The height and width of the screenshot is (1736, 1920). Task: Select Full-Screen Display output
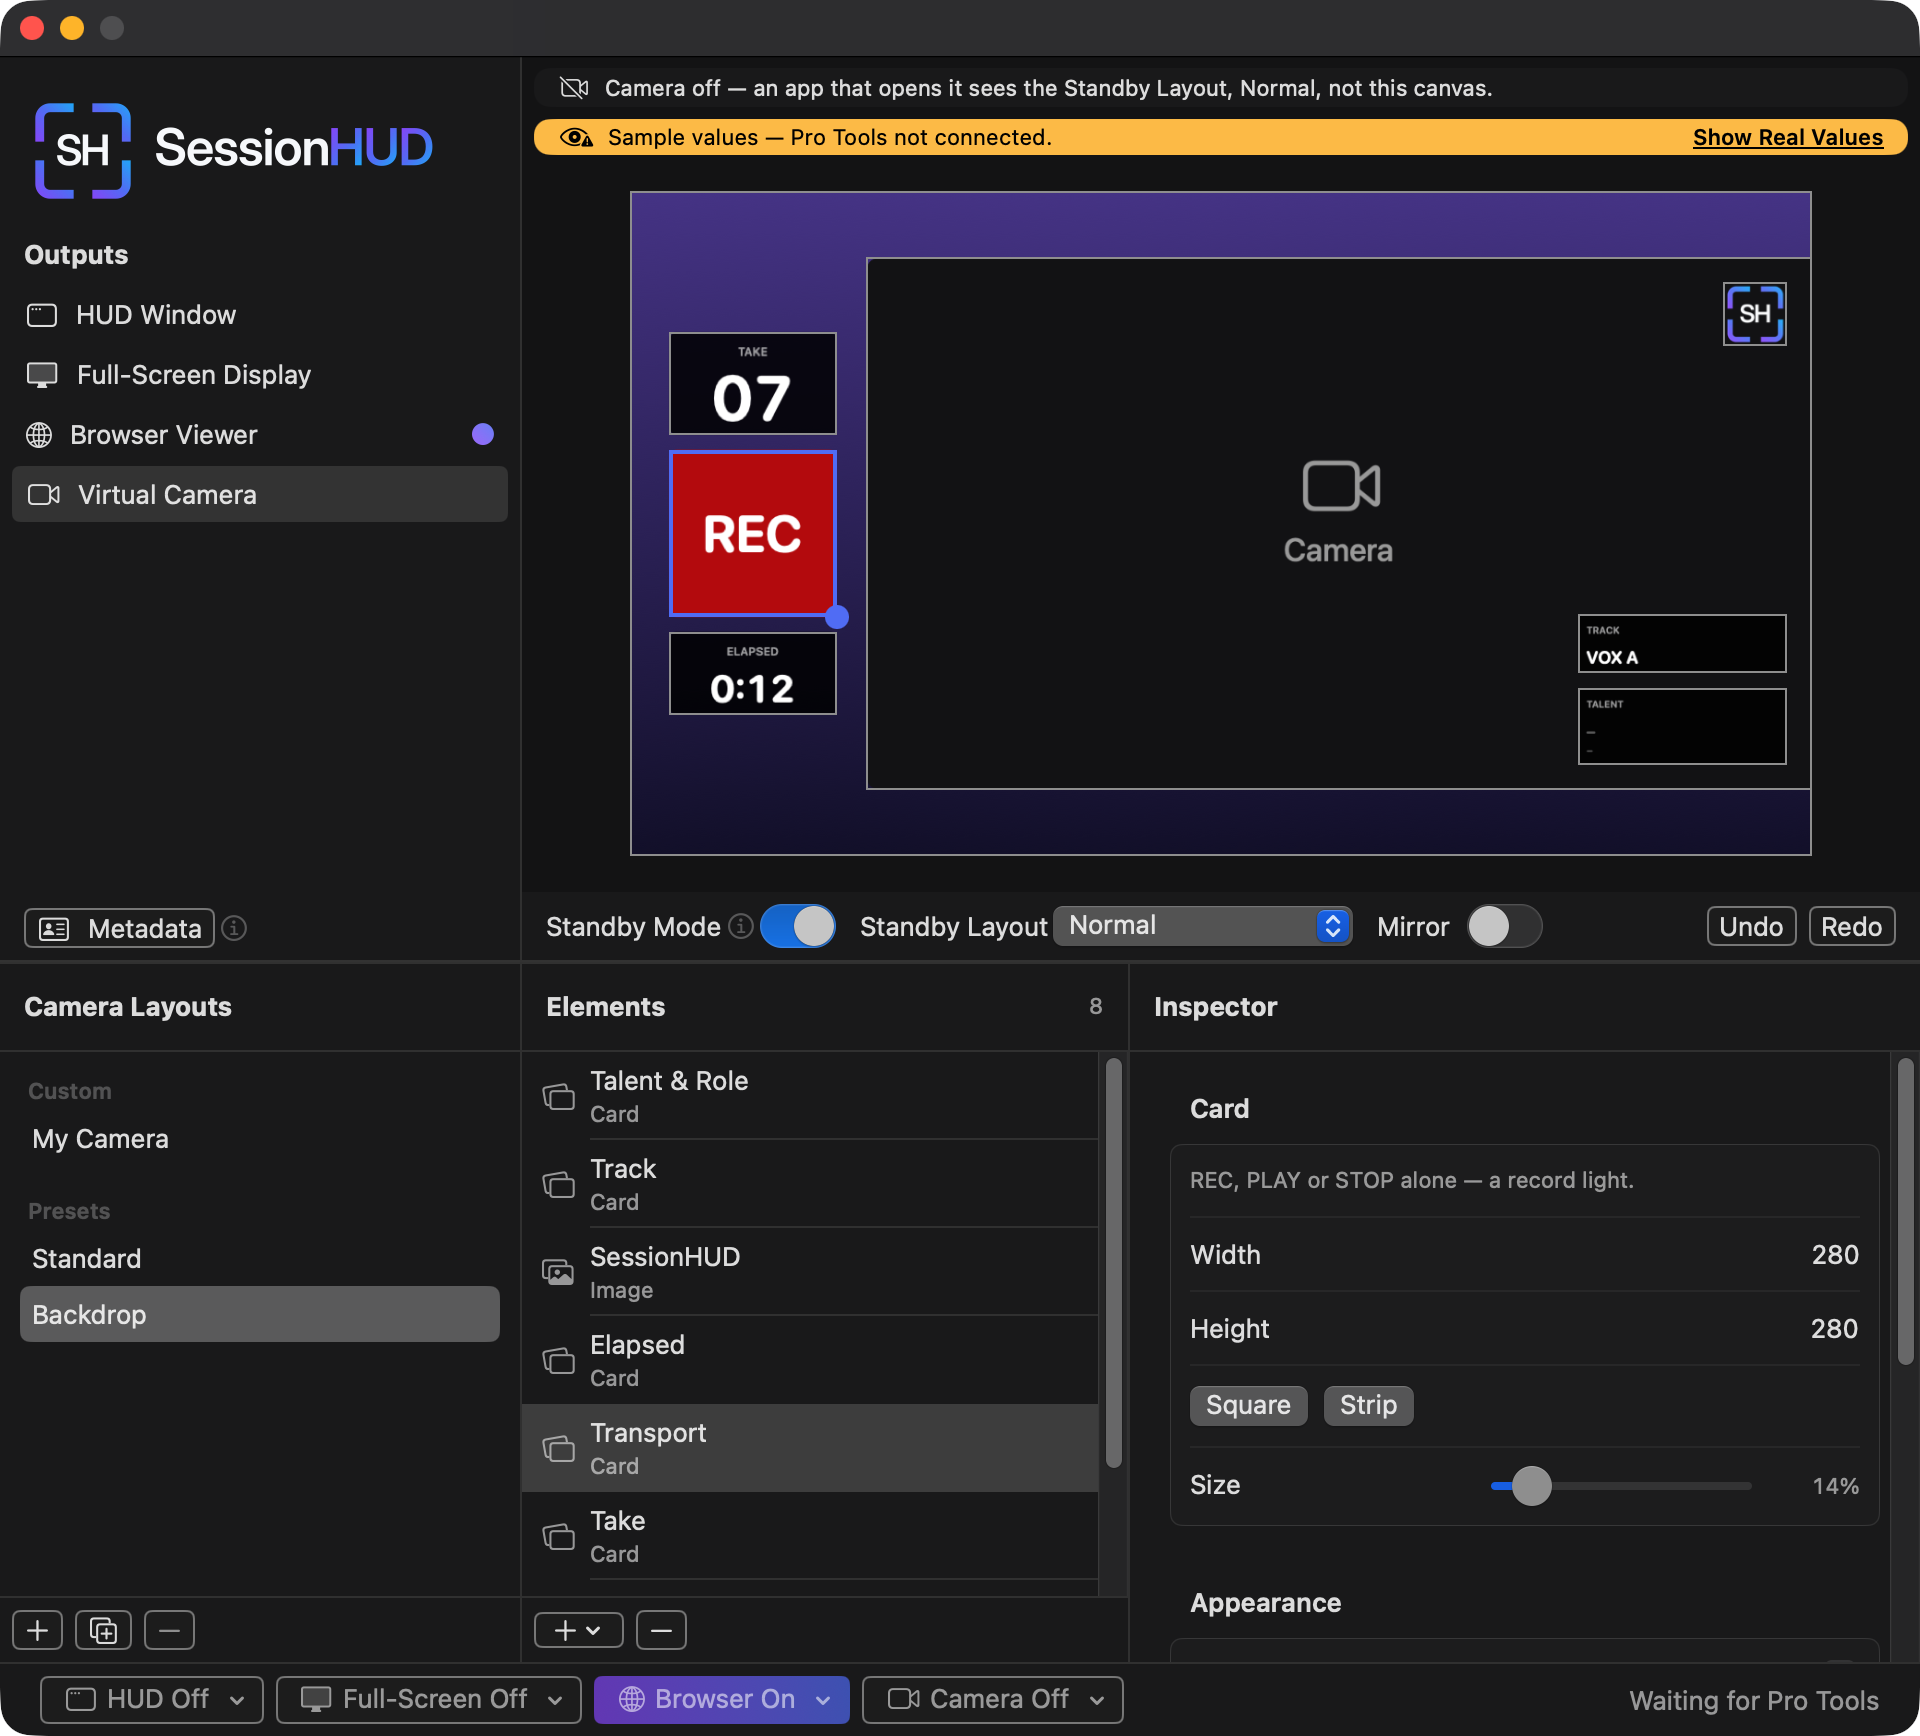260,375
